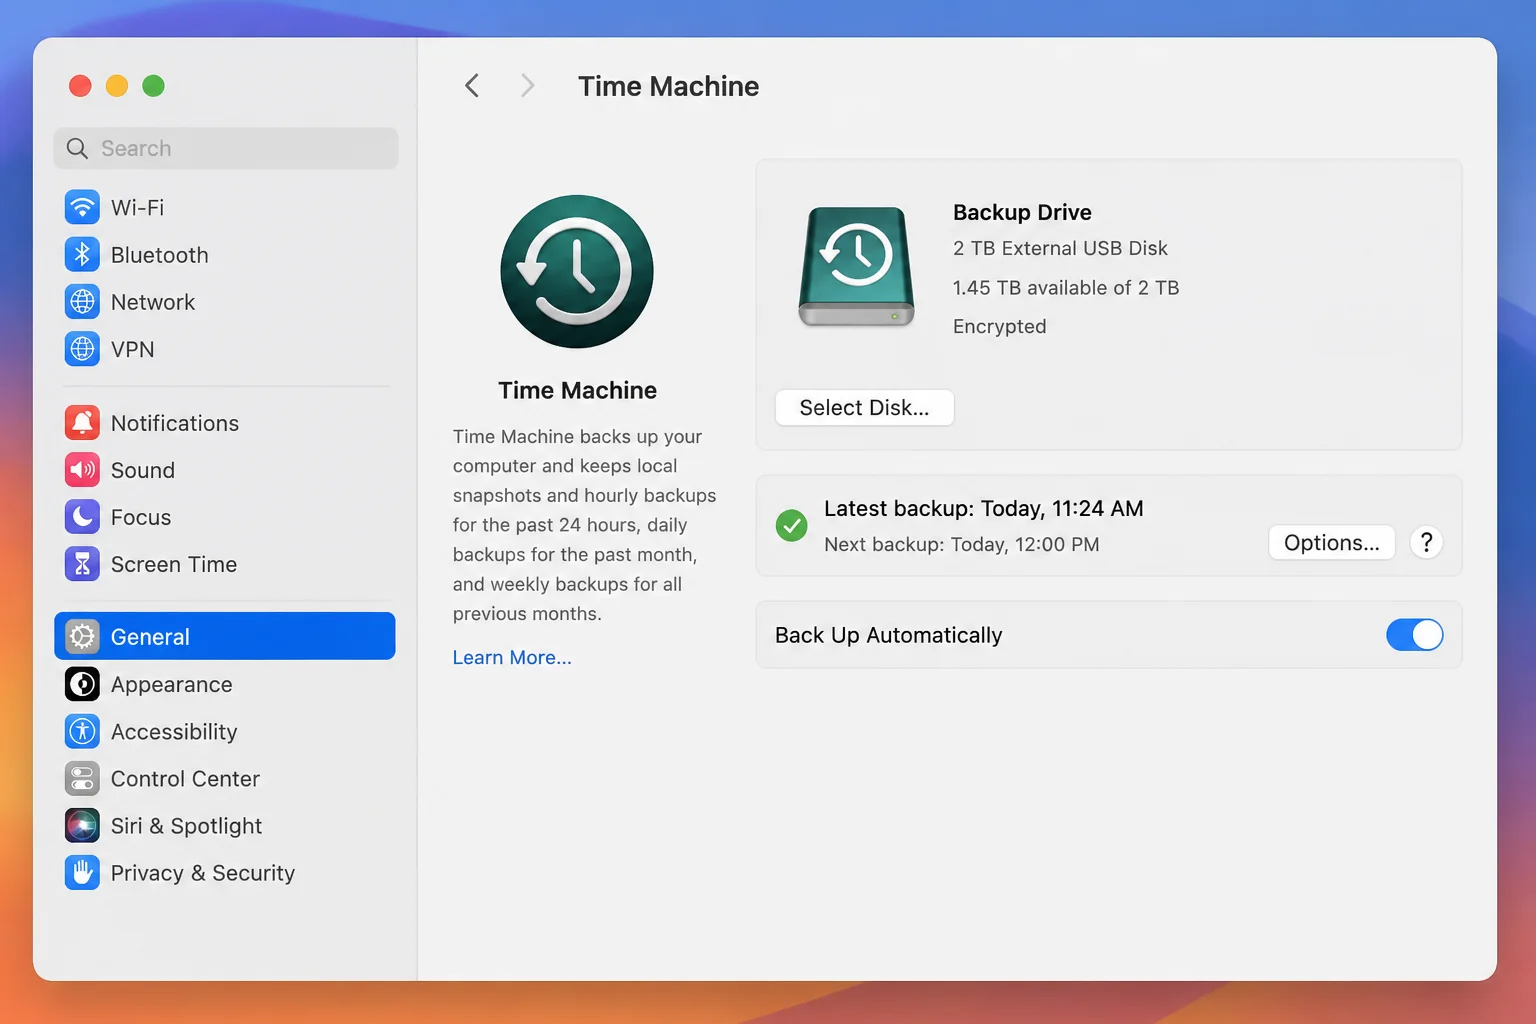This screenshot has height=1024, width=1536.
Task: Click the Notifications bell icon
Action: point(82,423)
